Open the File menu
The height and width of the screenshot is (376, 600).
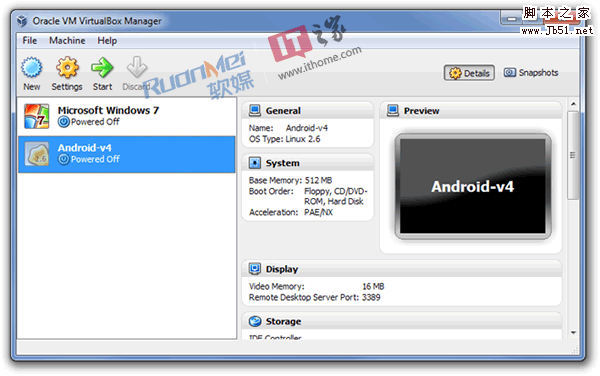coord(29,41)
